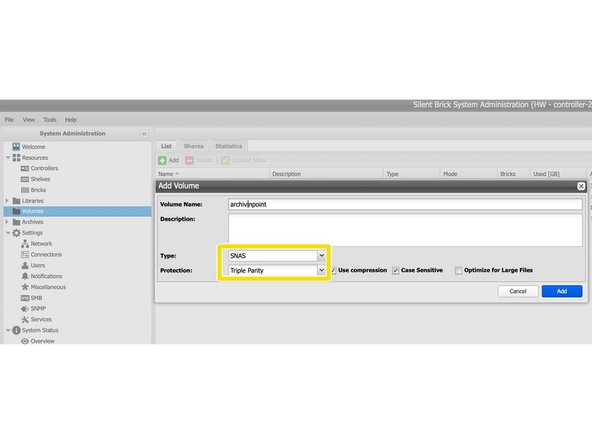Click the Cancel button
Screen dimensions: 592x444
pos(518,291)
